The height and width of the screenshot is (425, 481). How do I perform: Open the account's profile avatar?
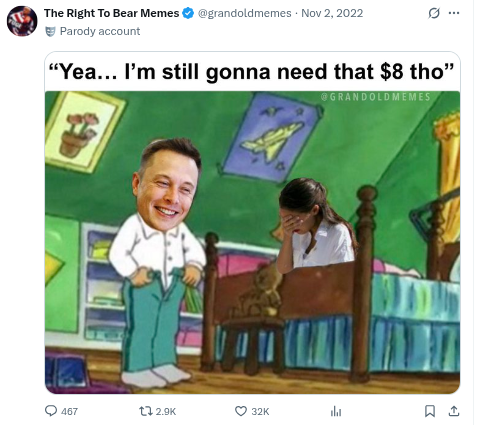pos(22,21)
